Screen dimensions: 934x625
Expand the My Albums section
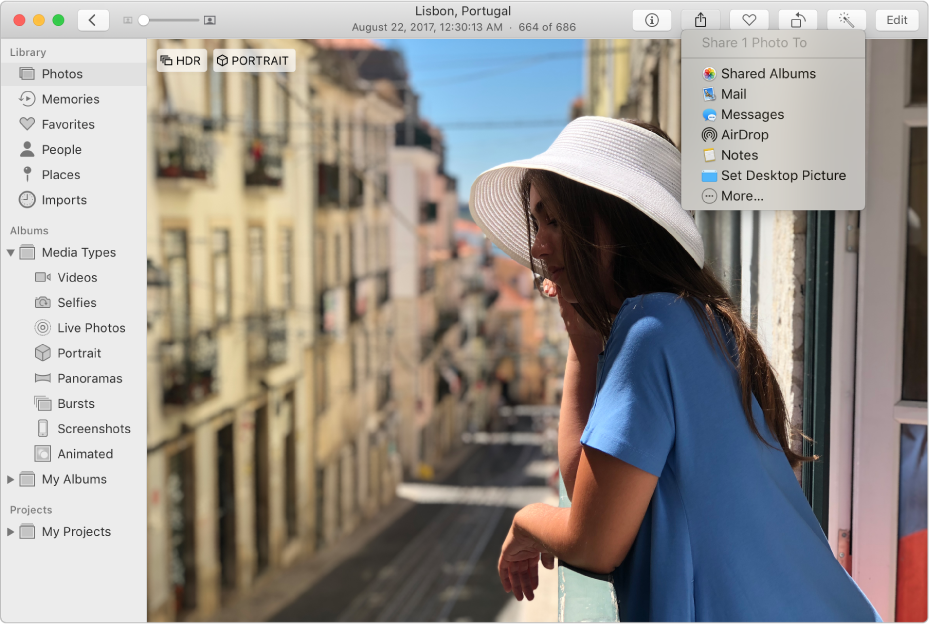(13, 479)
